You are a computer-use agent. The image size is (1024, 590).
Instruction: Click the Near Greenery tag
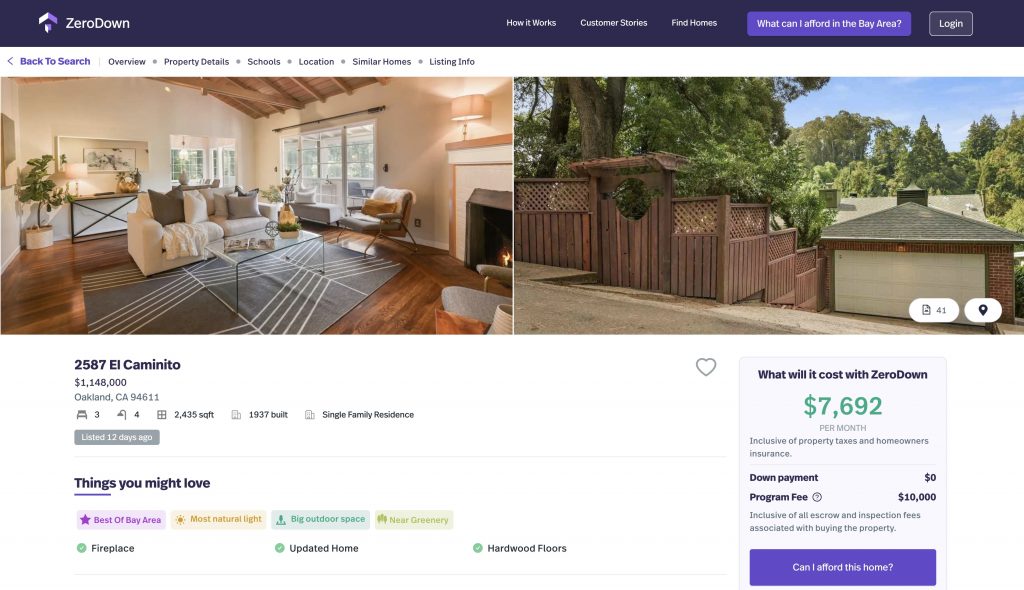(413, 519)
